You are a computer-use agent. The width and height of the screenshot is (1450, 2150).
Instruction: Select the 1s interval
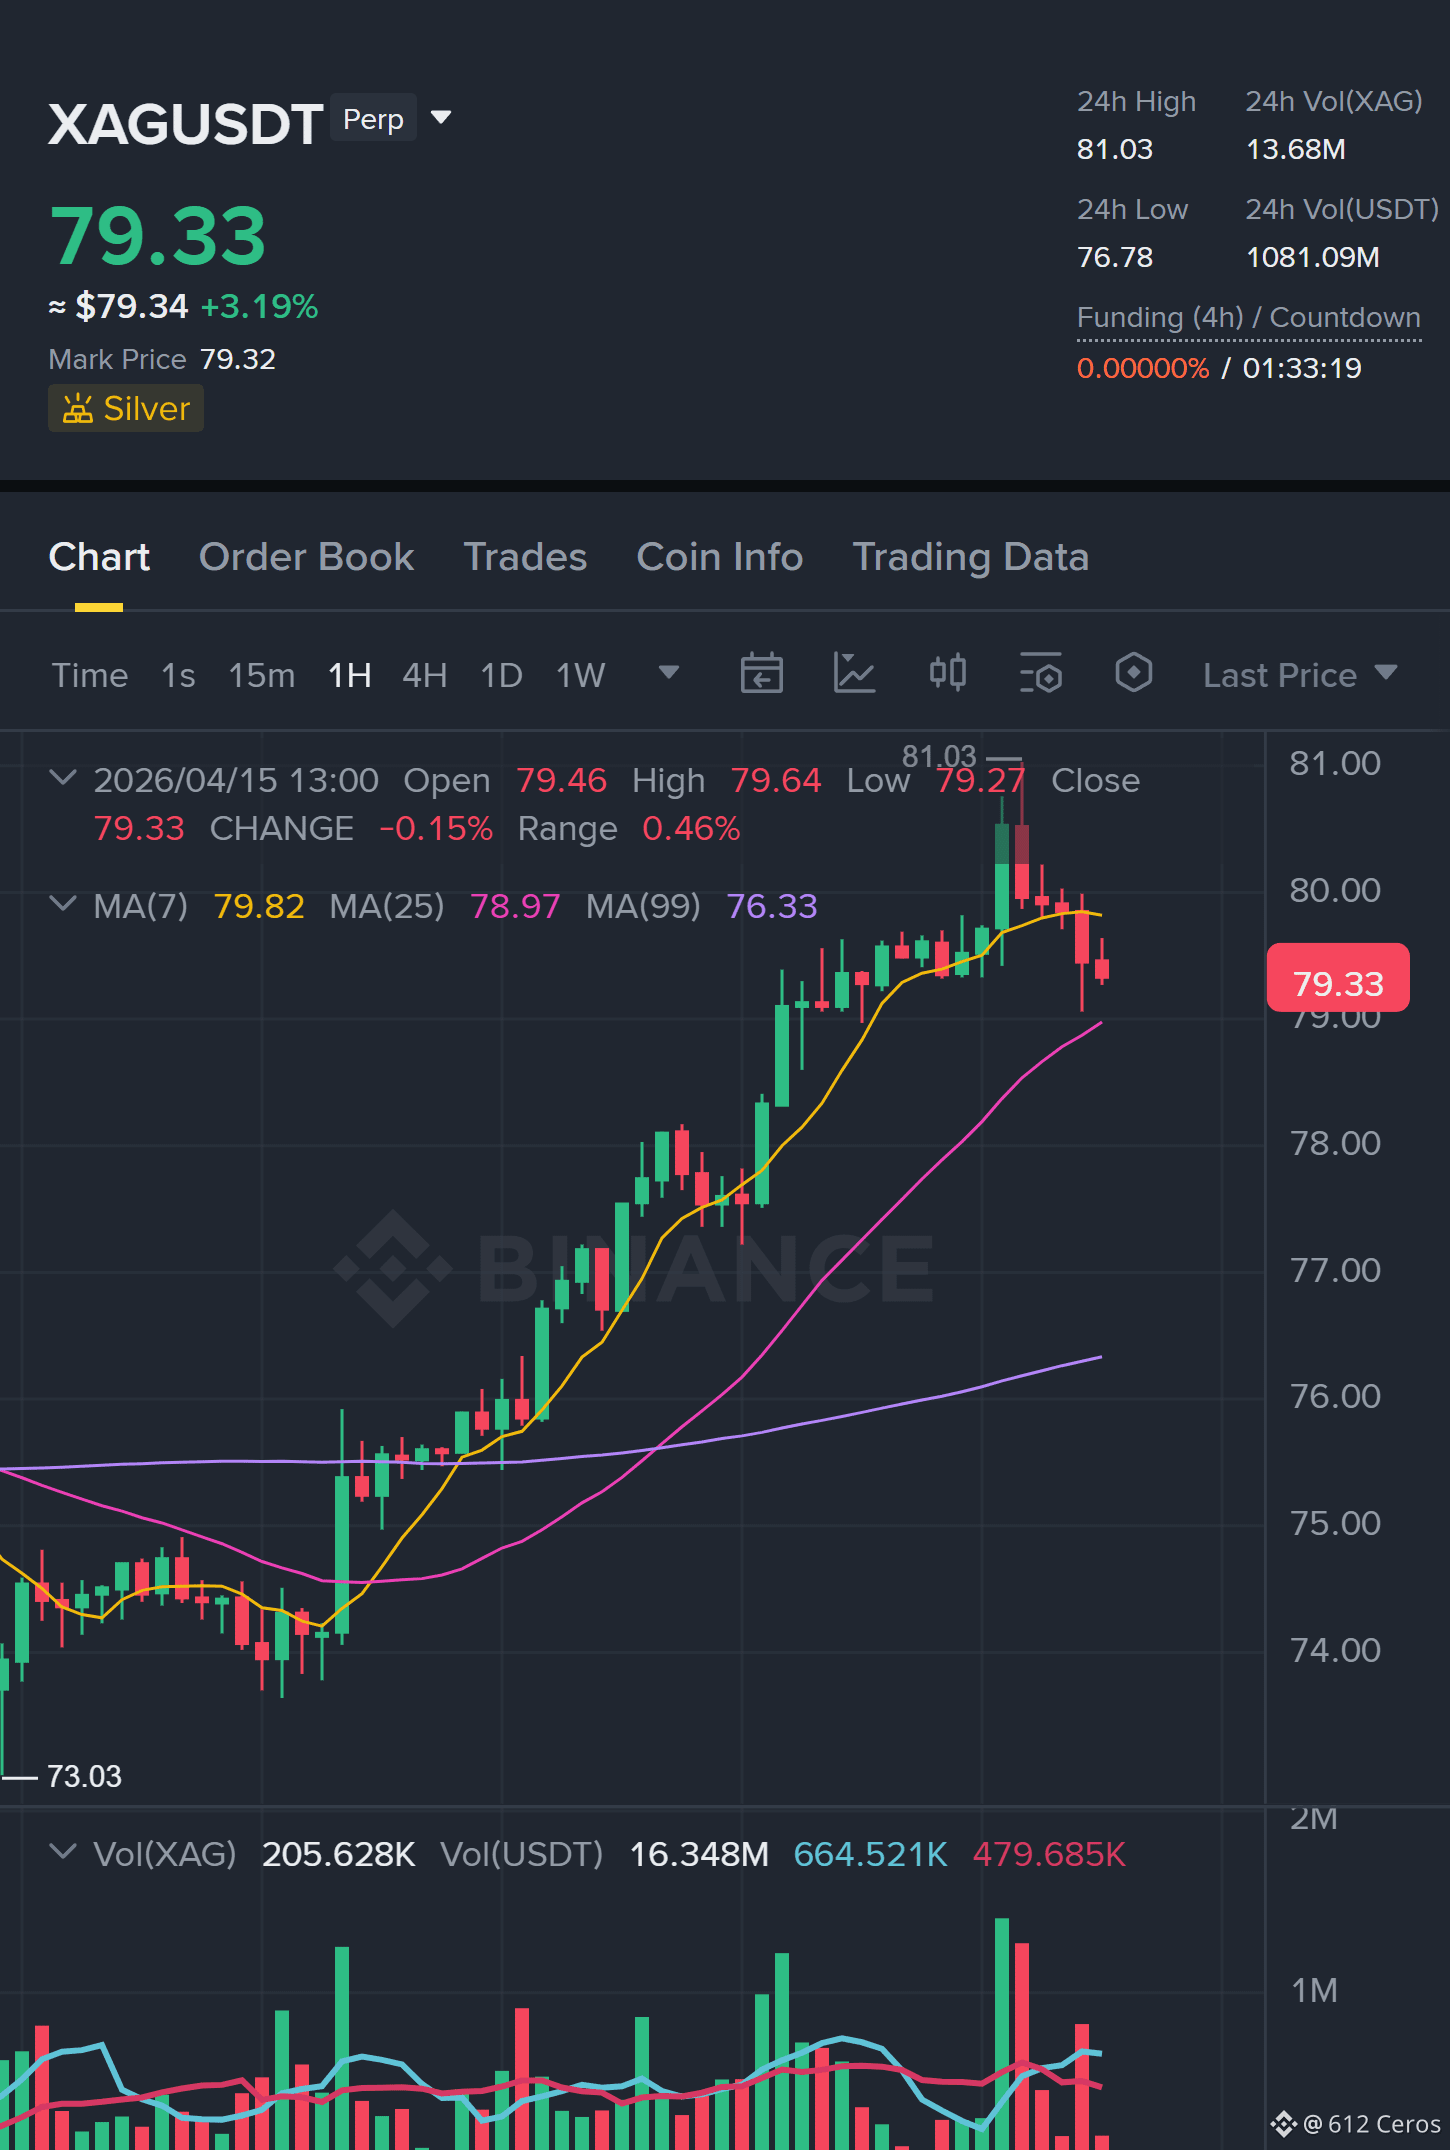click(178, 676)
